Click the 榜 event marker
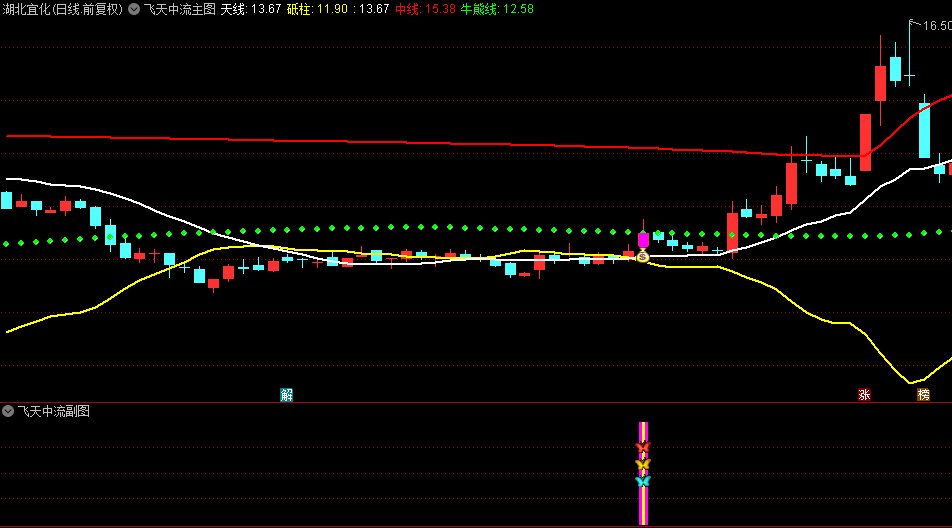952x528 pixels. (923, 395)
